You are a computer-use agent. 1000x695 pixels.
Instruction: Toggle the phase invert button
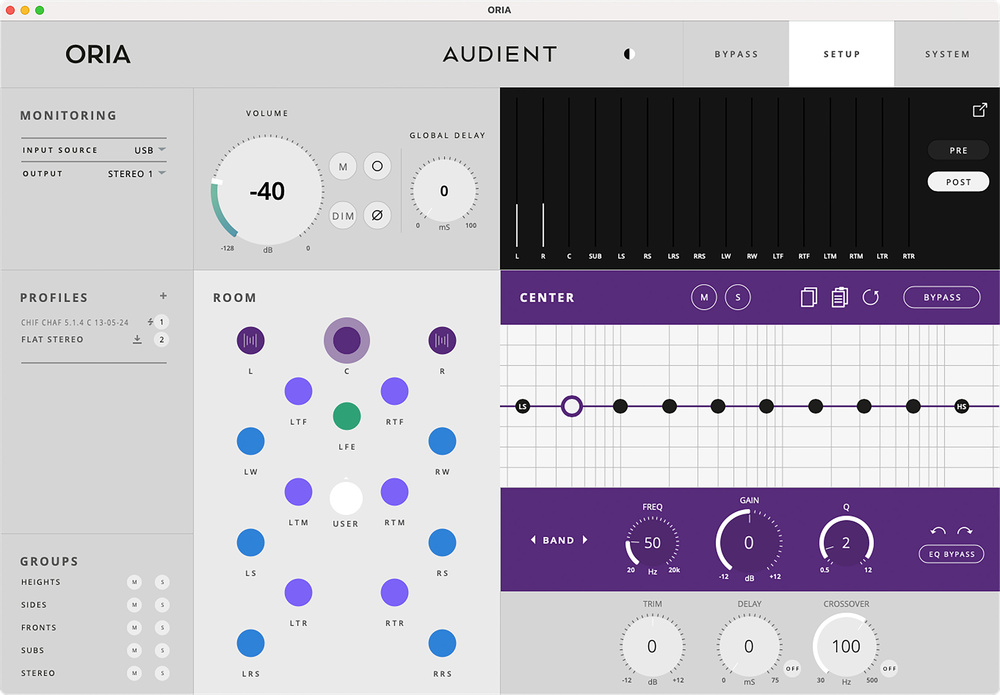(377, 215)
